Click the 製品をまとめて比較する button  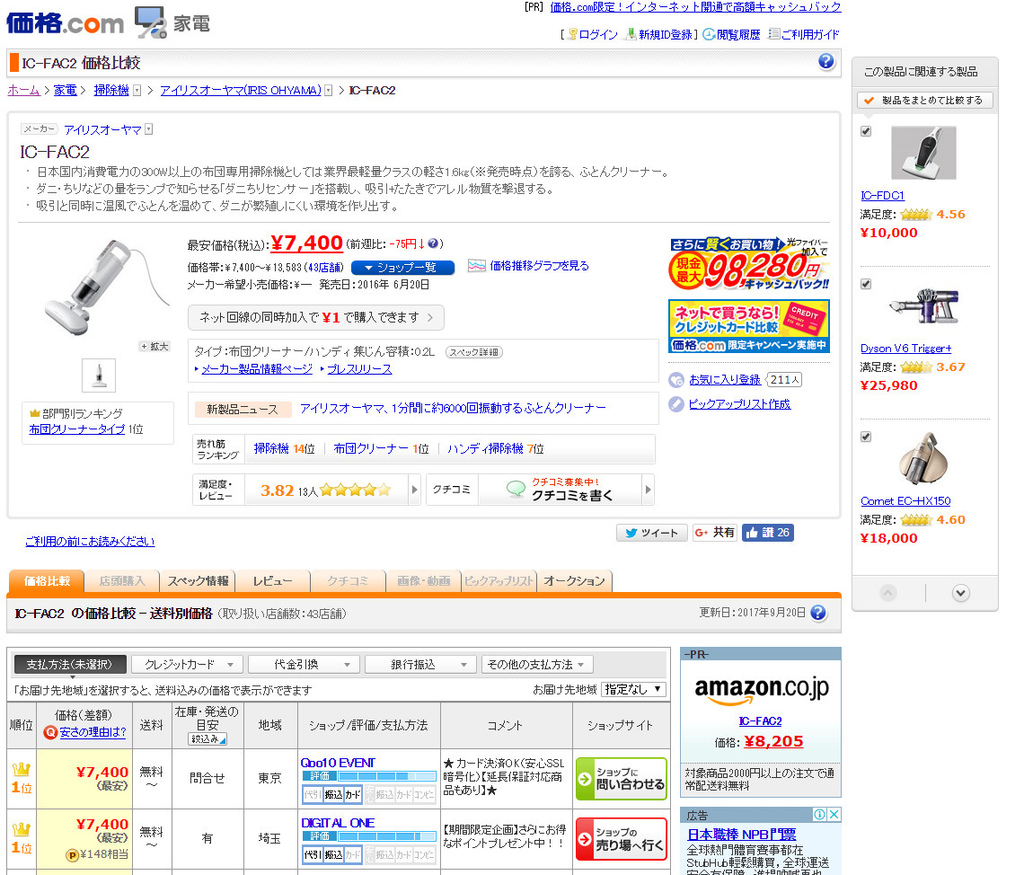coord(925,101)
